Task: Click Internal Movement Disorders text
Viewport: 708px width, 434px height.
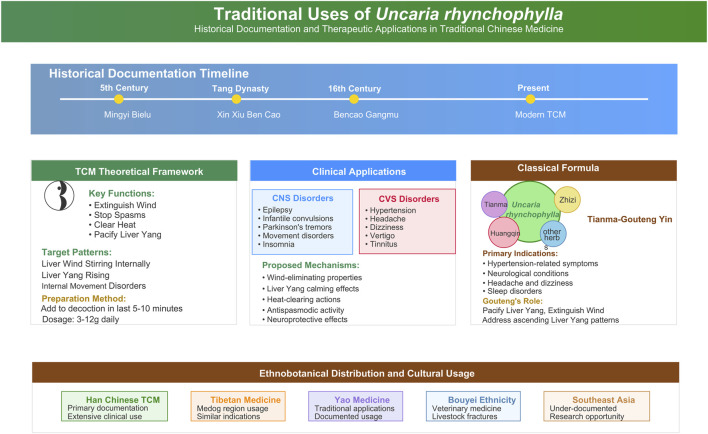Action: [93, 286]
